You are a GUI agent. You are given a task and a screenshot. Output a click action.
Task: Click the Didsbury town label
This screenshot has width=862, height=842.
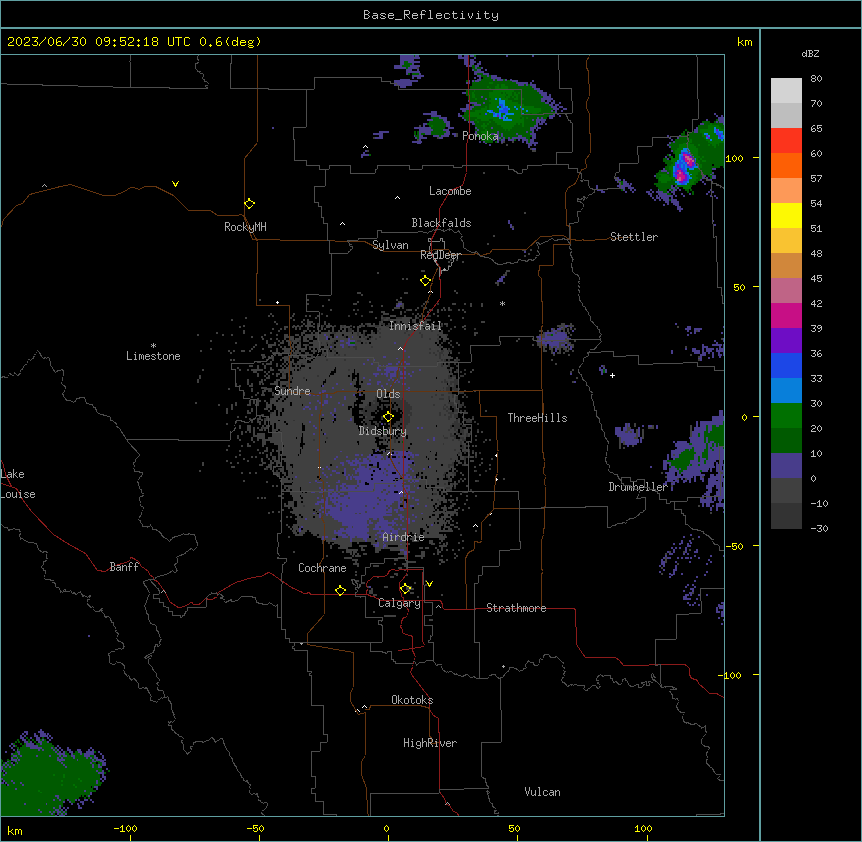pos(383,431)
